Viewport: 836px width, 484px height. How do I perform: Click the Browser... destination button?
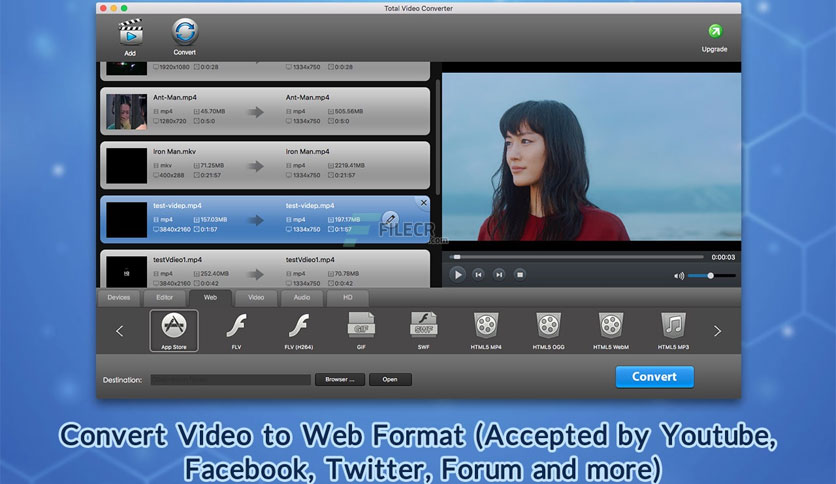click(x=340, y=380)
